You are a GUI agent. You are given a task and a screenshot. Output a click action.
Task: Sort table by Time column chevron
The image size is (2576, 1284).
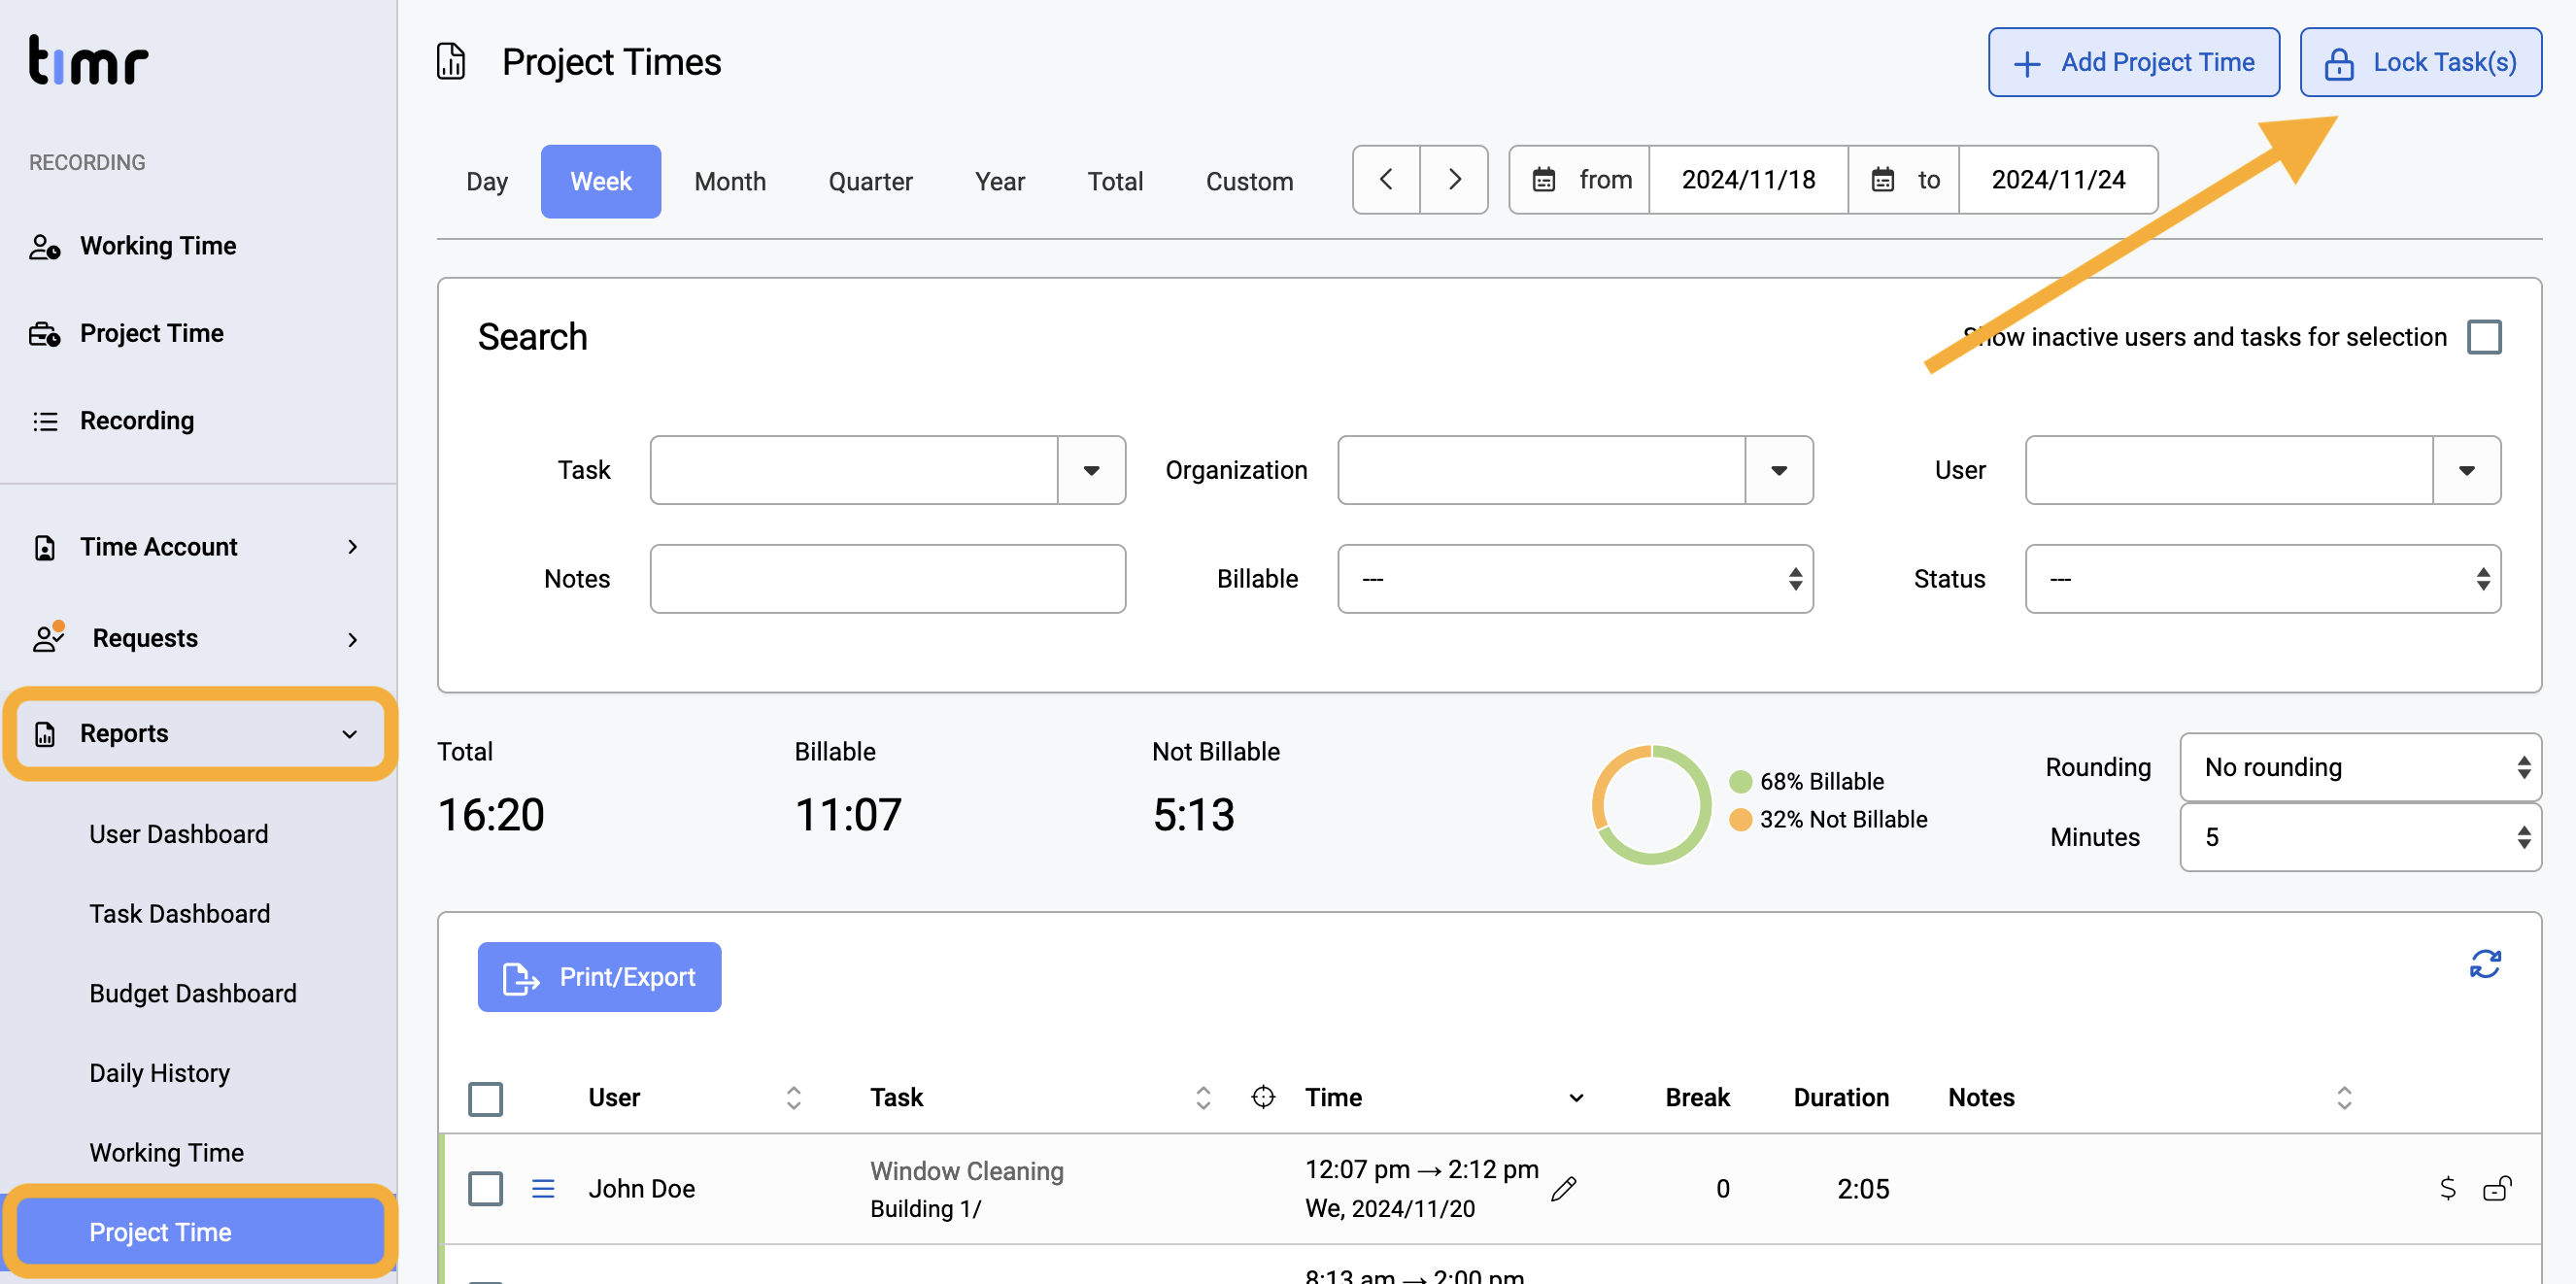pyautogui.click(x=1577, y=1098)
